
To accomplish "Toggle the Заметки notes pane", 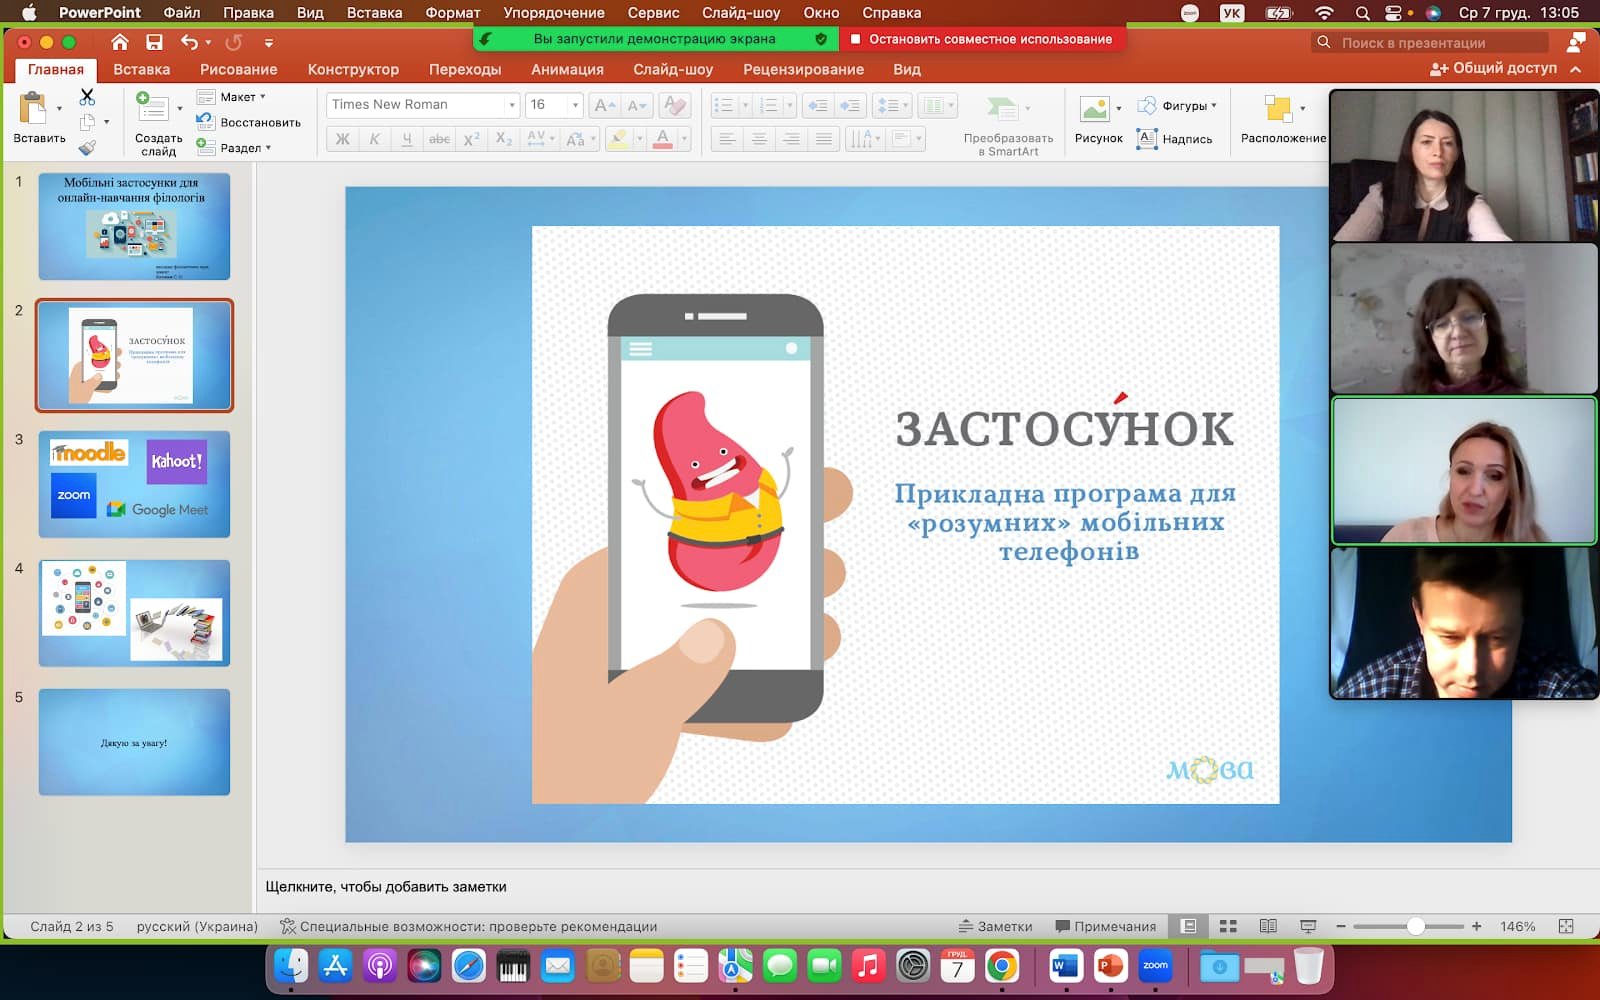I will (x=995, y=926).
